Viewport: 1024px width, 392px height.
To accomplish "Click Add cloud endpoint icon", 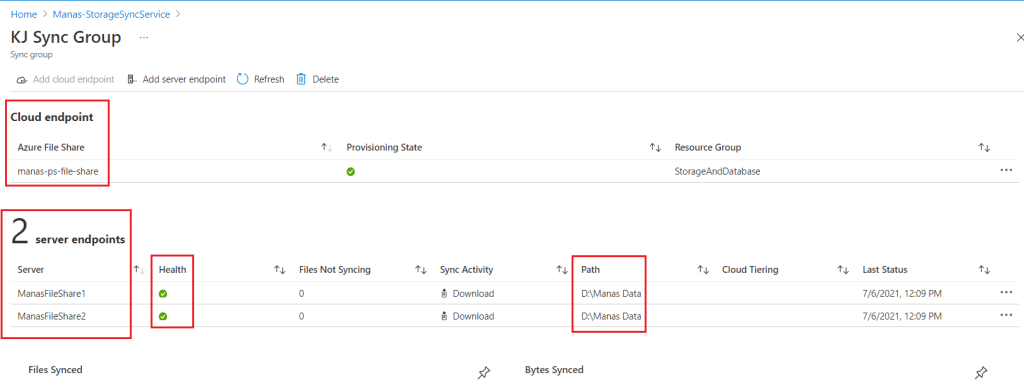I will (x=22, y=80).
